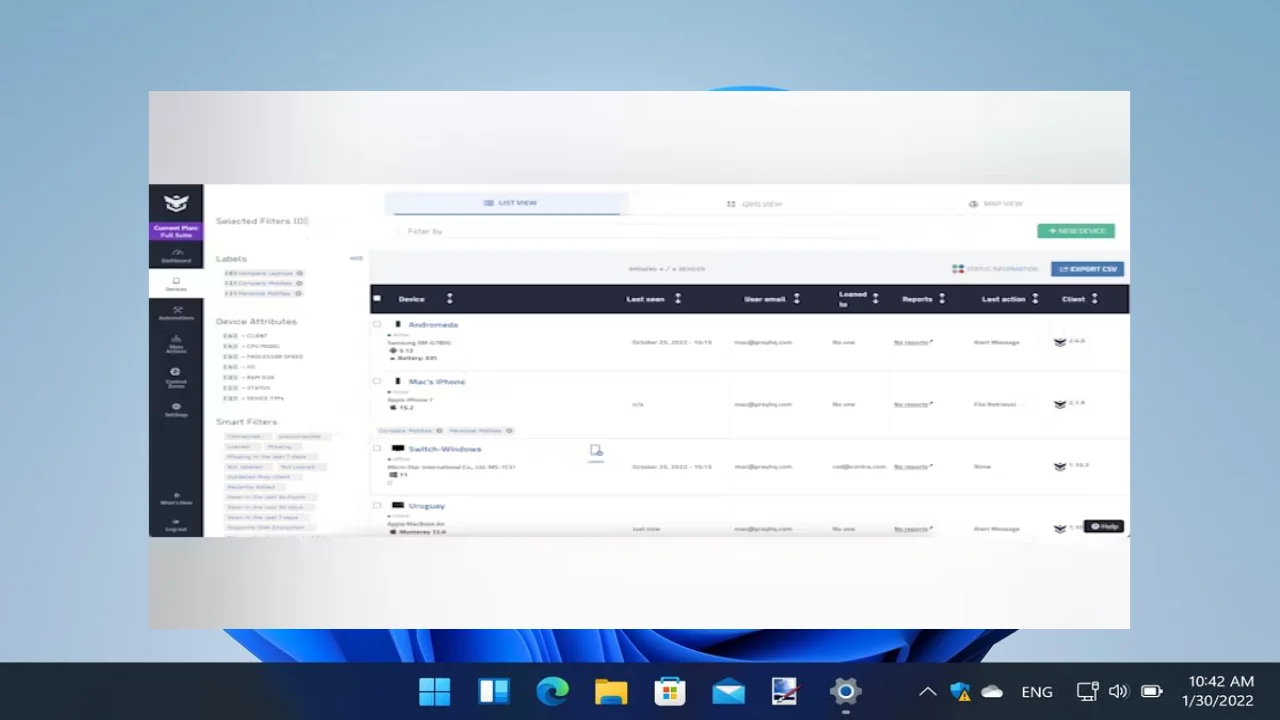Click the Windows Start button
Image resolution: width=1280 pixels, height=720 pixels.
435,691
